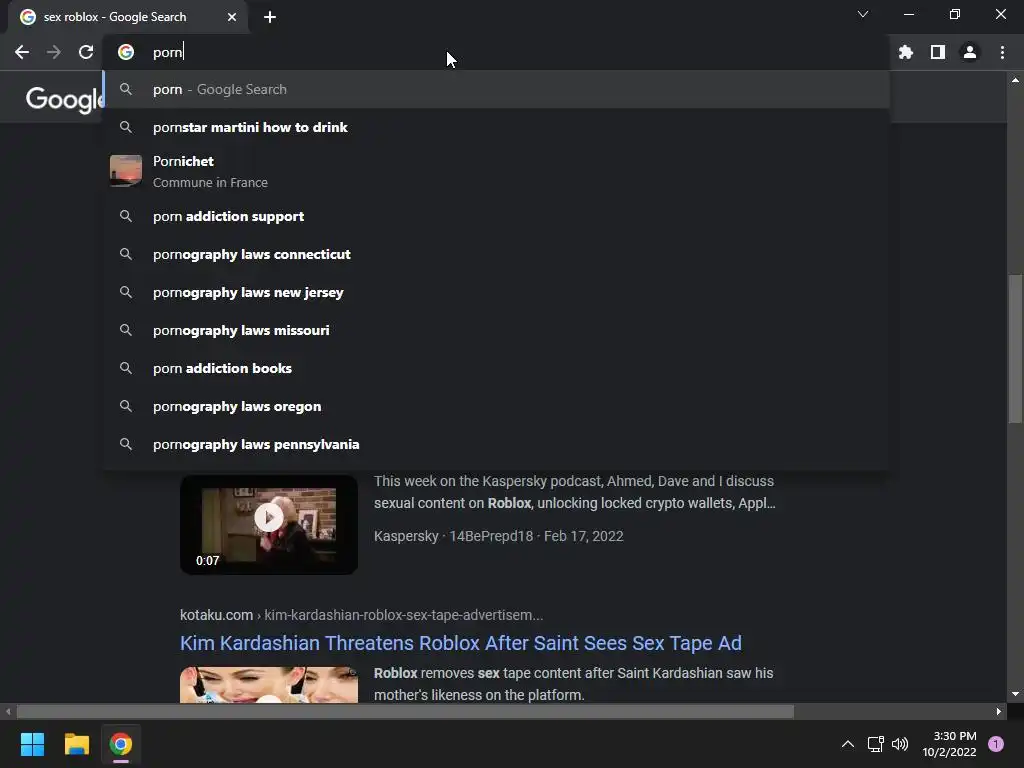Click inside the address bar text field
The height and width of the screenshot is (768, 1024).
(x=496, y=52)
